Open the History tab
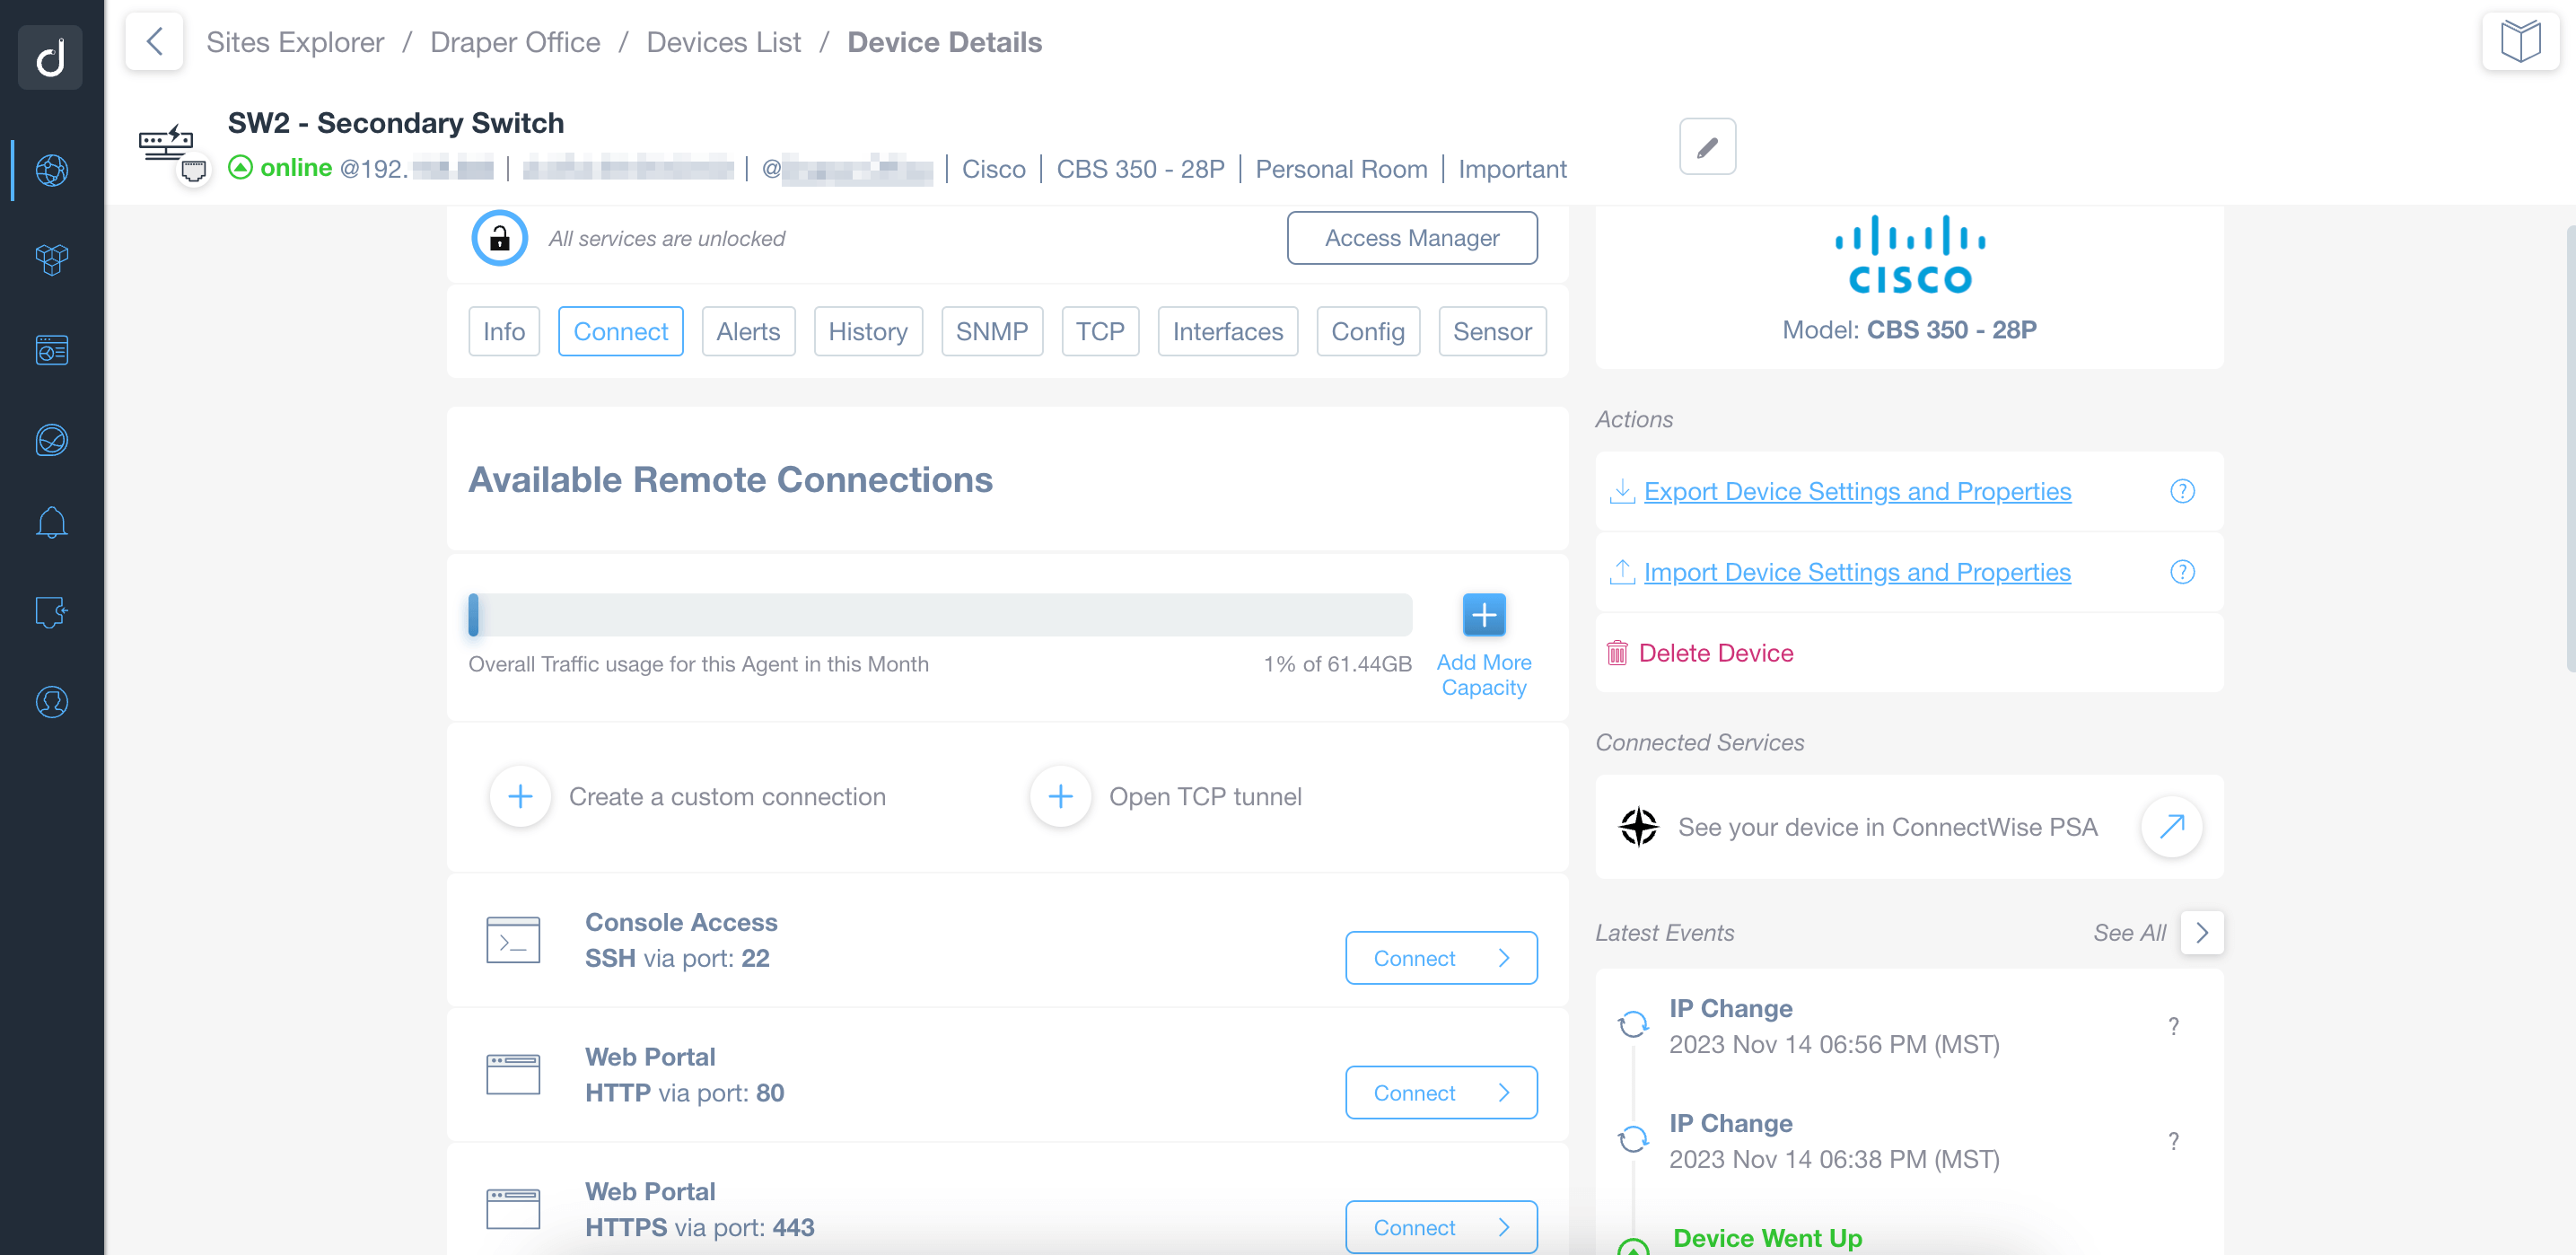This screenshot has width=2576, height=1255. 867,332
